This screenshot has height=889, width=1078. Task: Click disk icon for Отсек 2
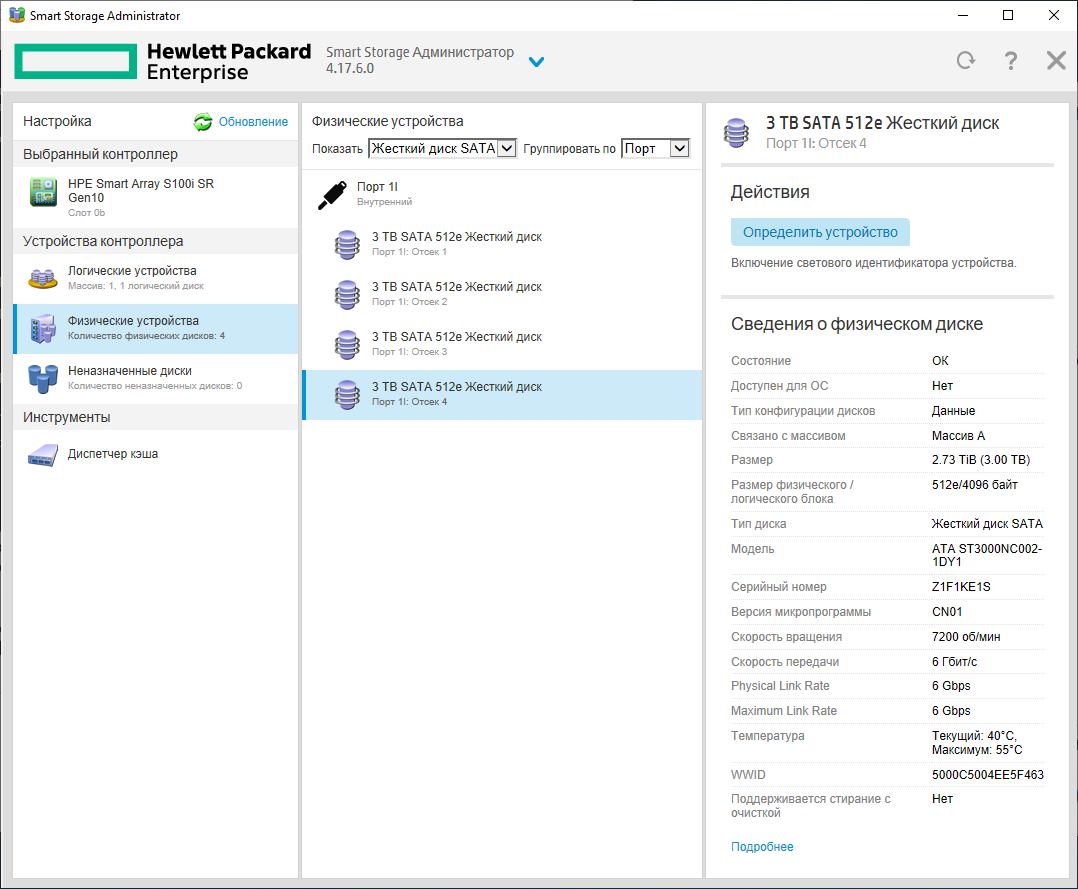[347, 294]
